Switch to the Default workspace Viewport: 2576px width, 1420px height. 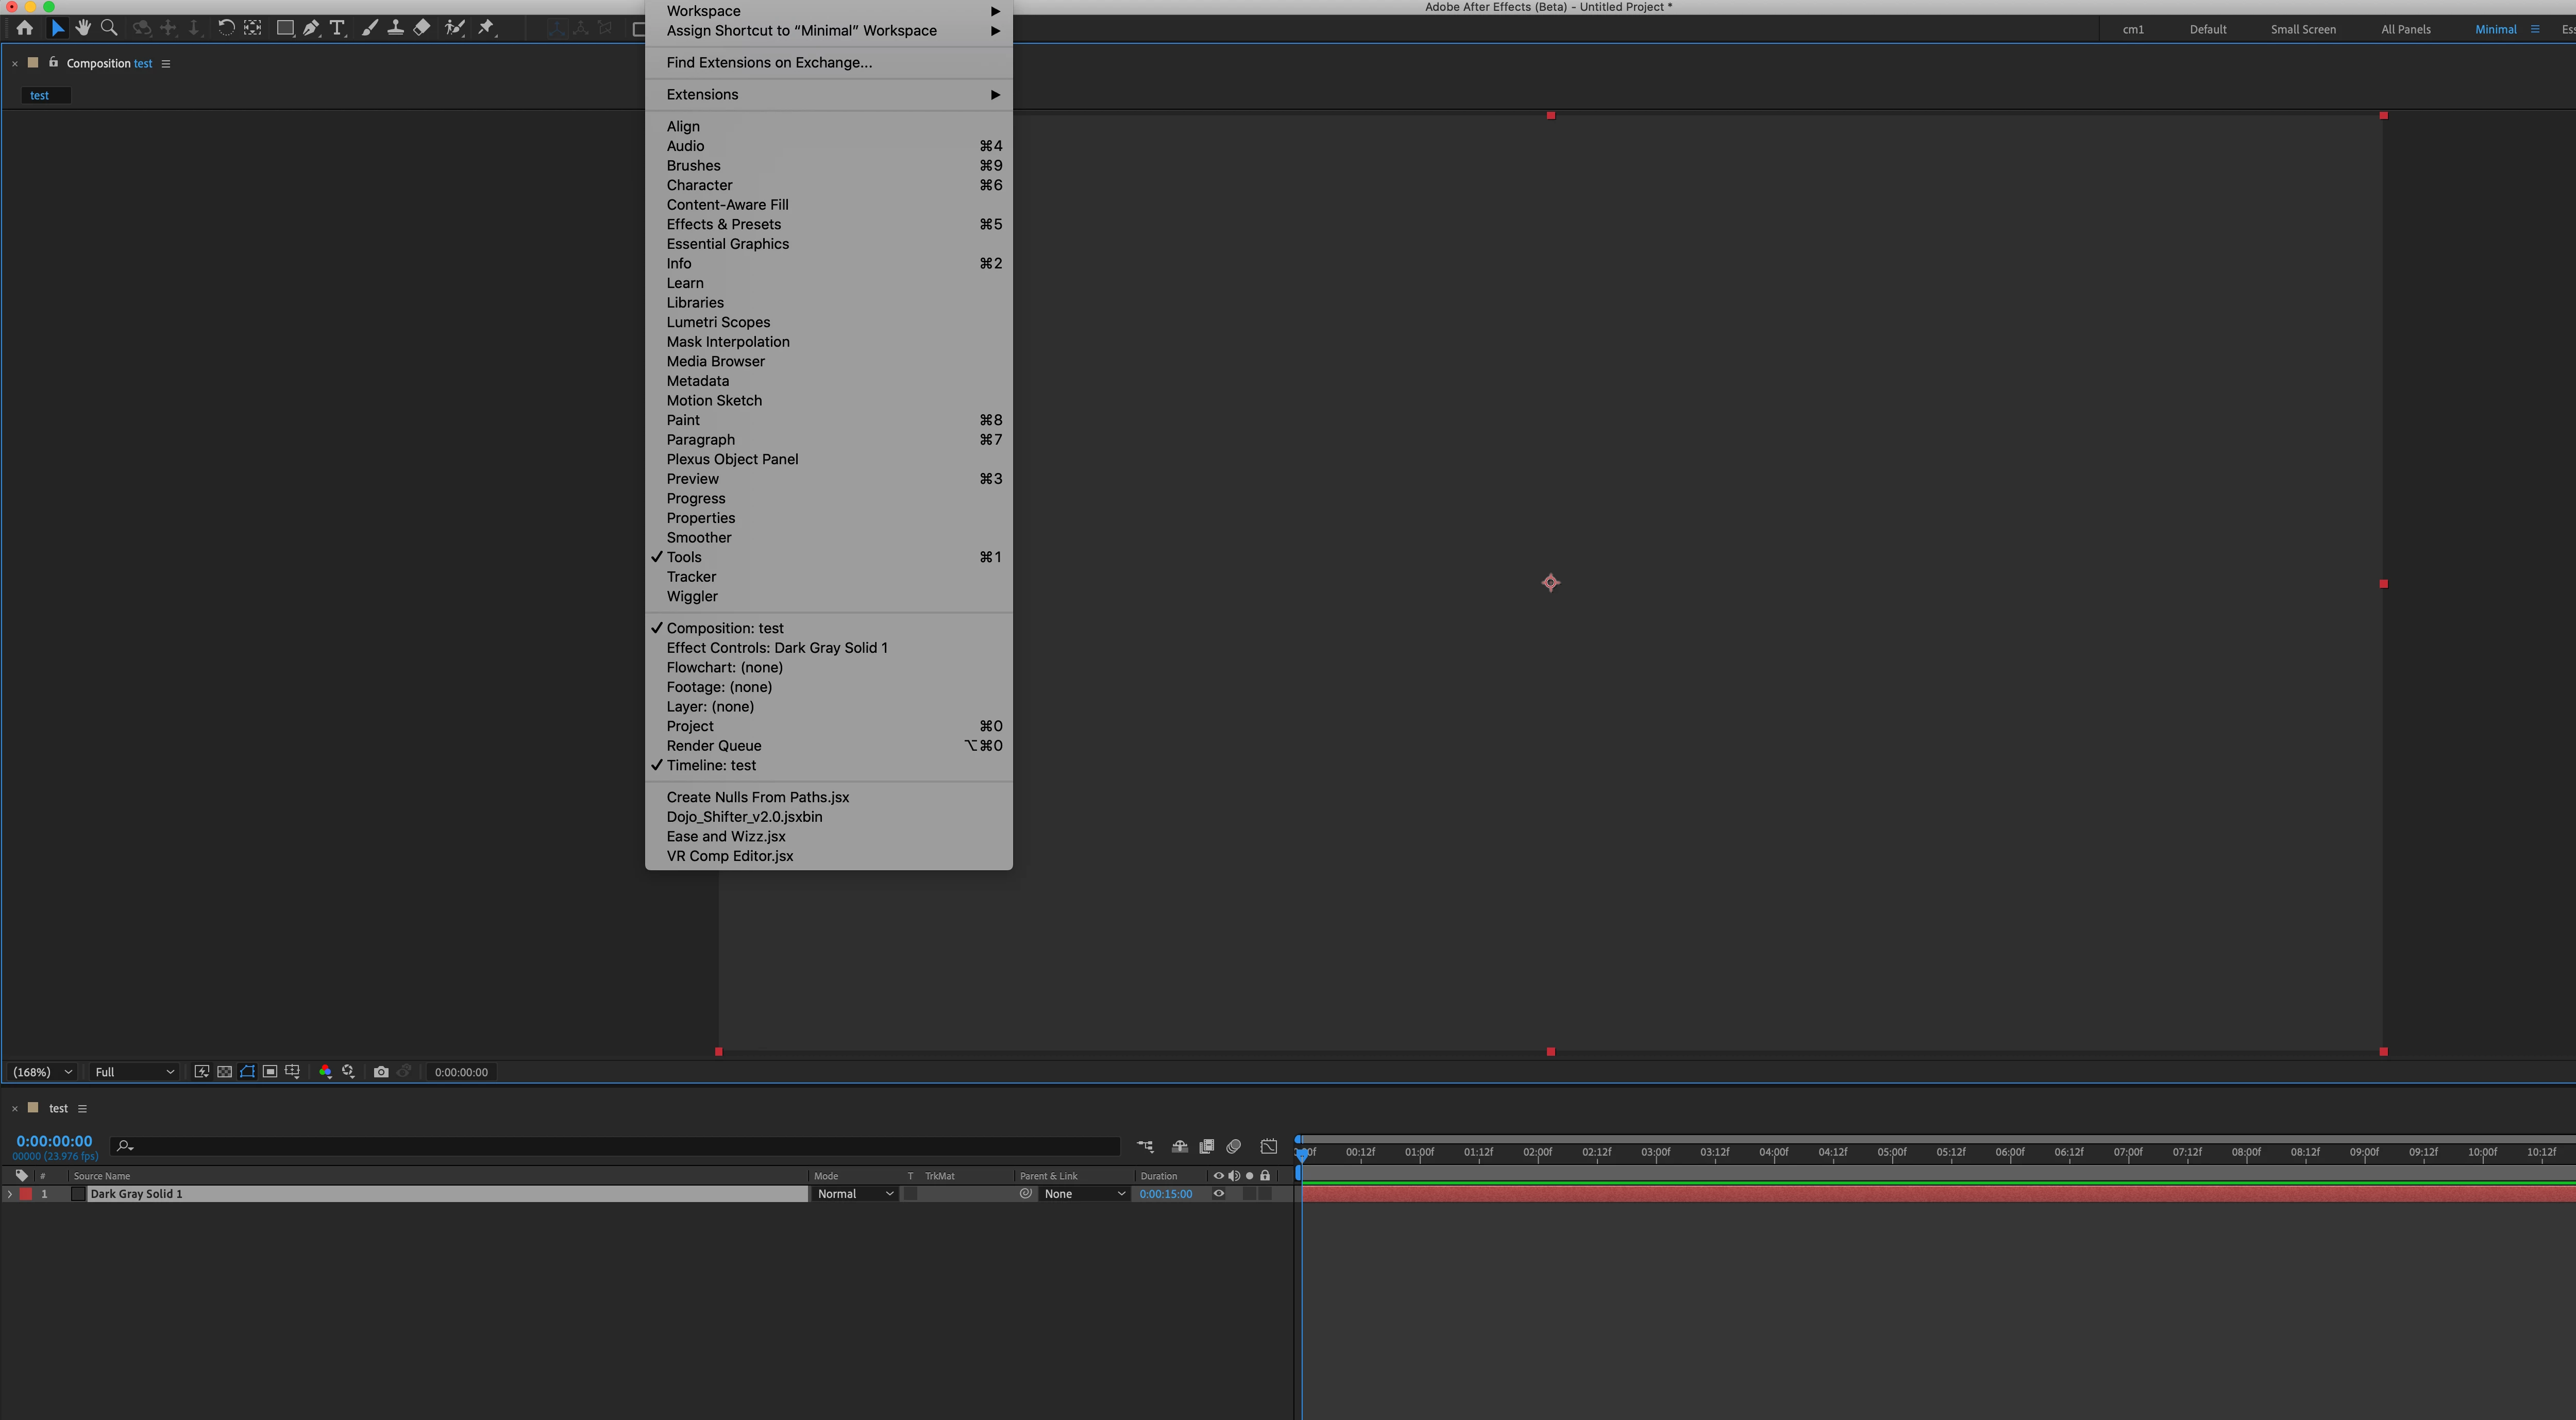(x=2207, y=29)
